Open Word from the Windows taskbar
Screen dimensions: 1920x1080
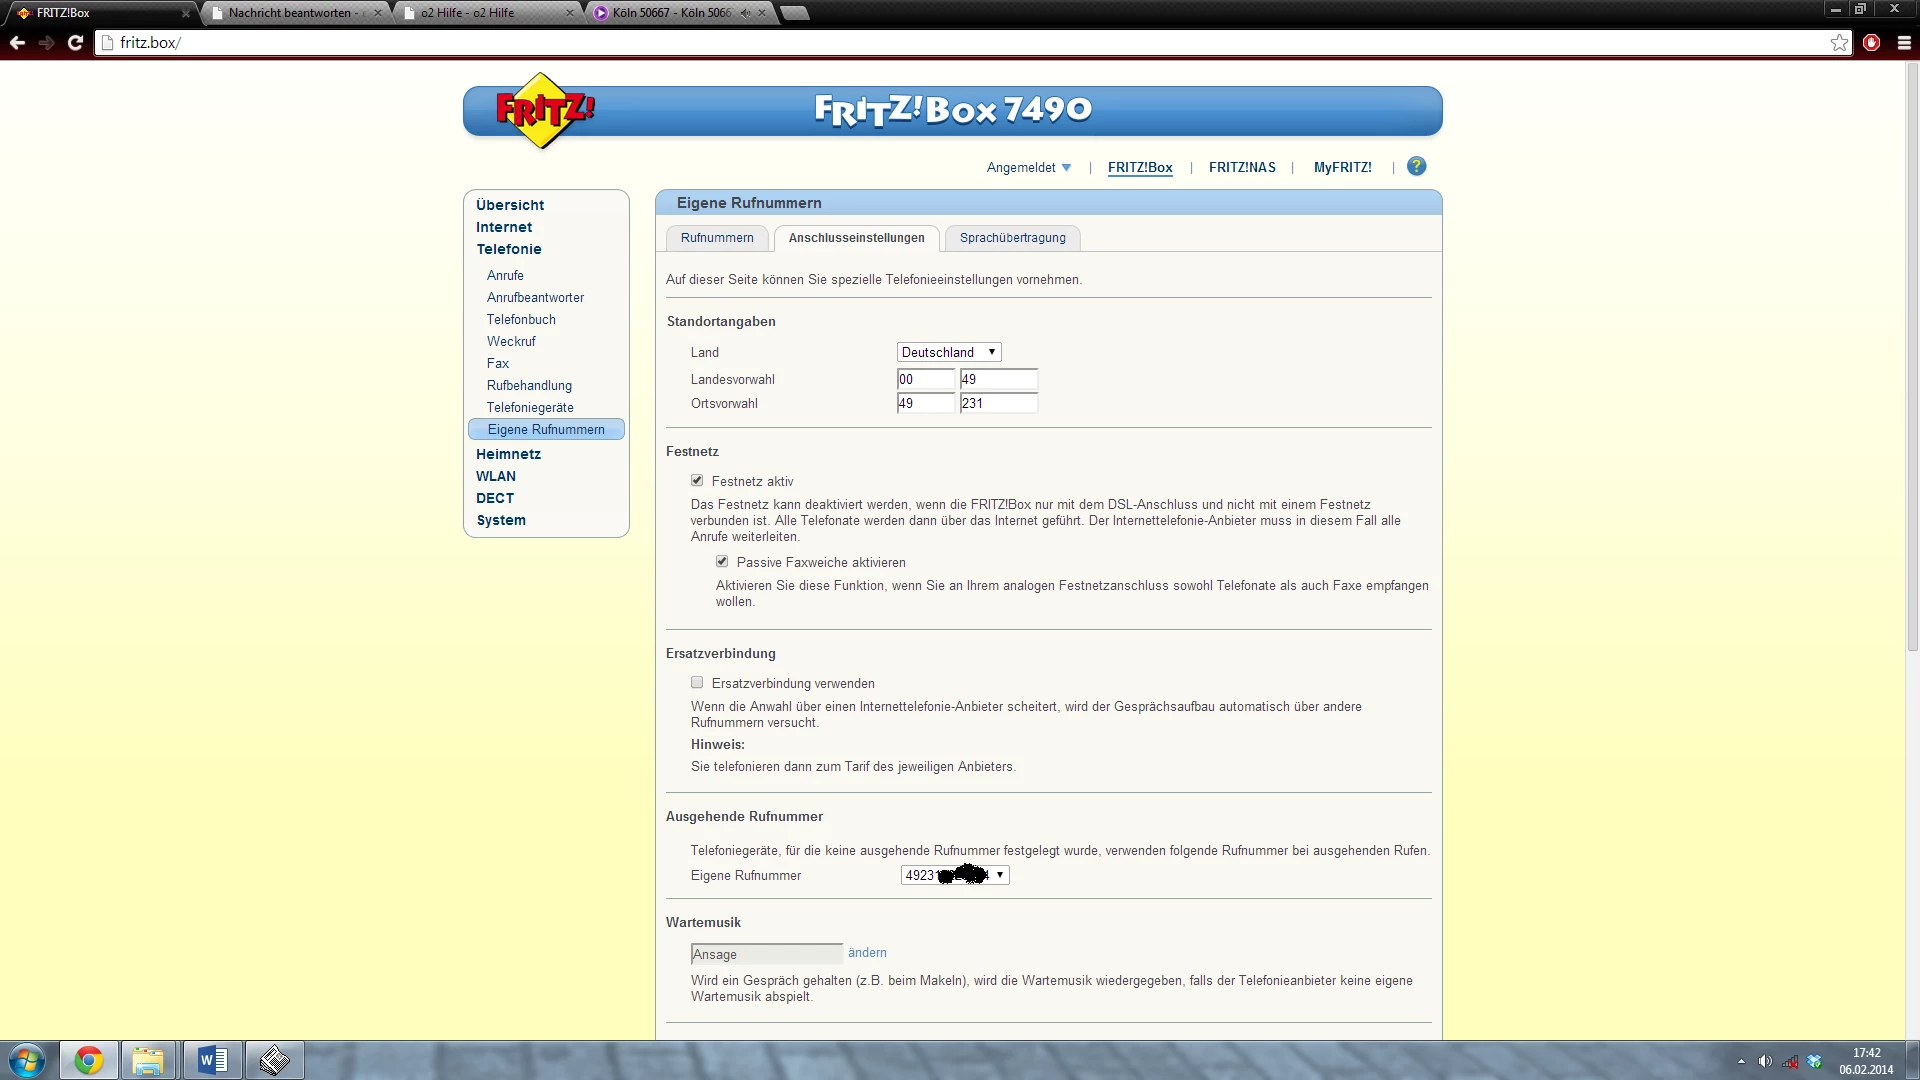tap(213, 1060)
